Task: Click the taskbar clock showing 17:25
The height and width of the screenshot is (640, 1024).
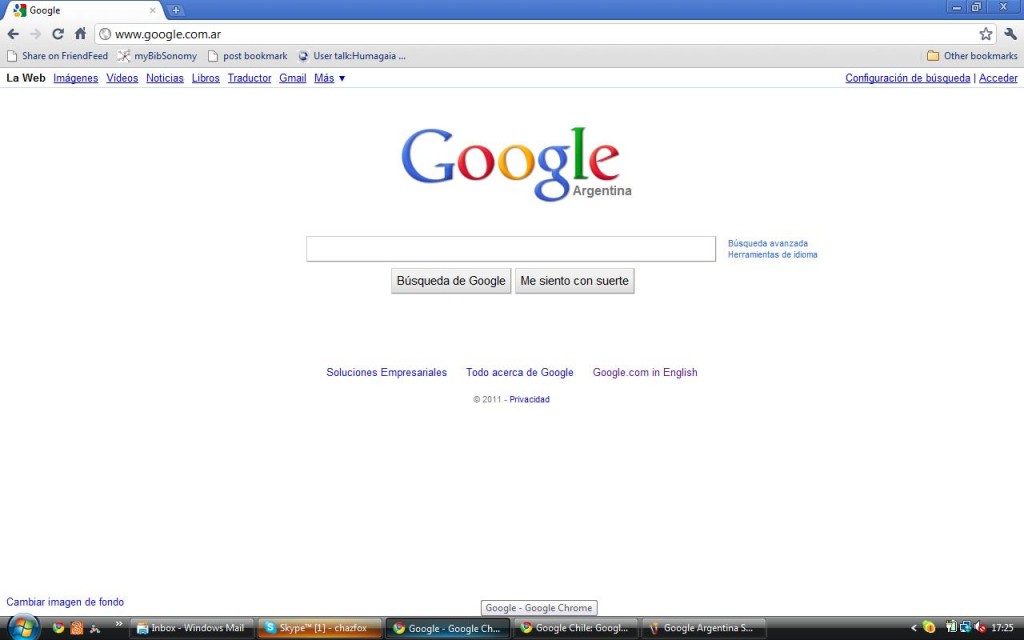Action: 1002,628
